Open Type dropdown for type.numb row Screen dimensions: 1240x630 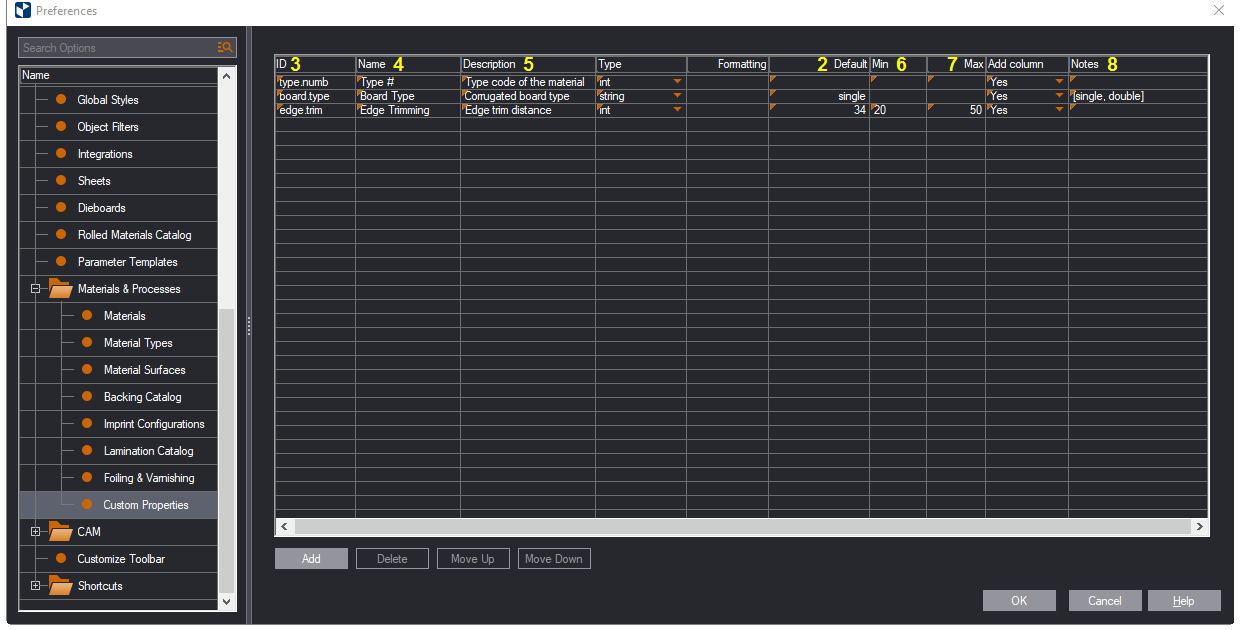tap(677, 82)
